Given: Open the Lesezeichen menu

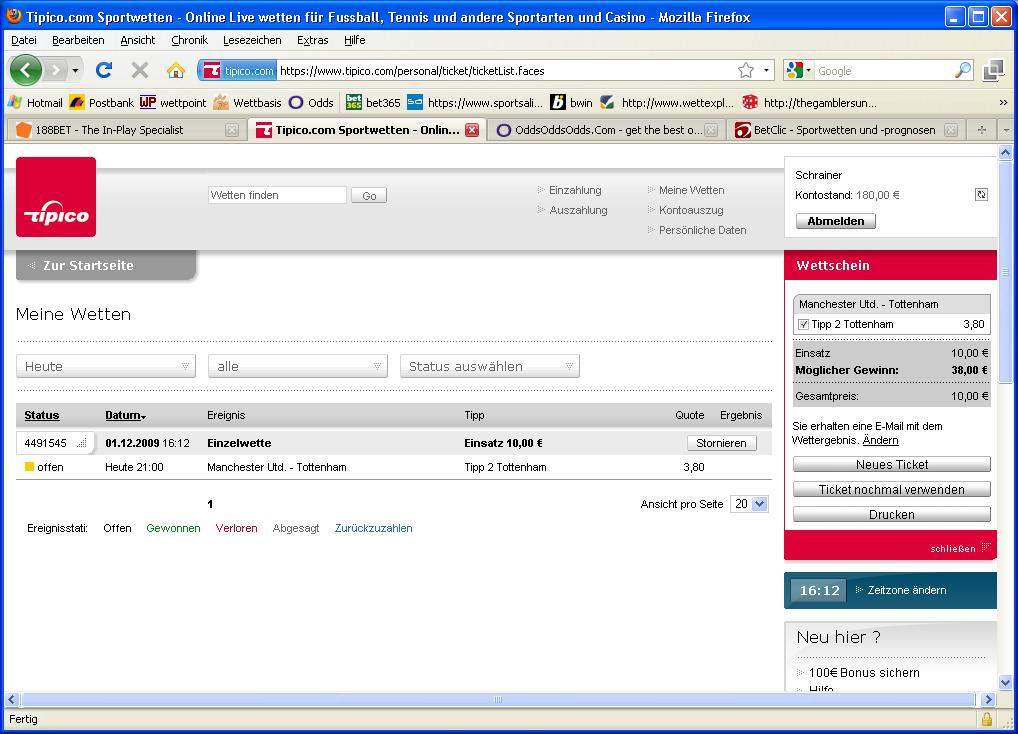Looking at the screenshot, I should pyautogui.click(x=252, y=40).
